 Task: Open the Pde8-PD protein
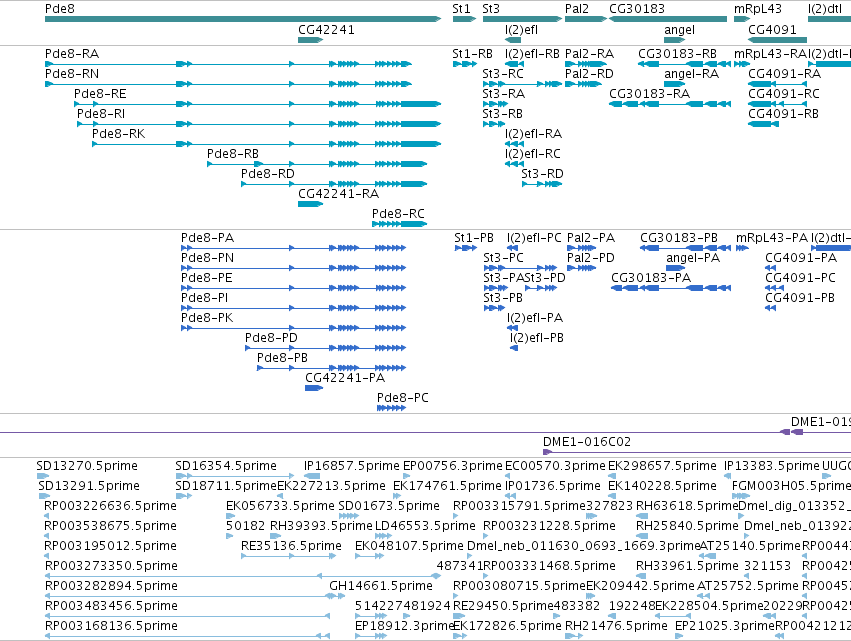[326, 348]
